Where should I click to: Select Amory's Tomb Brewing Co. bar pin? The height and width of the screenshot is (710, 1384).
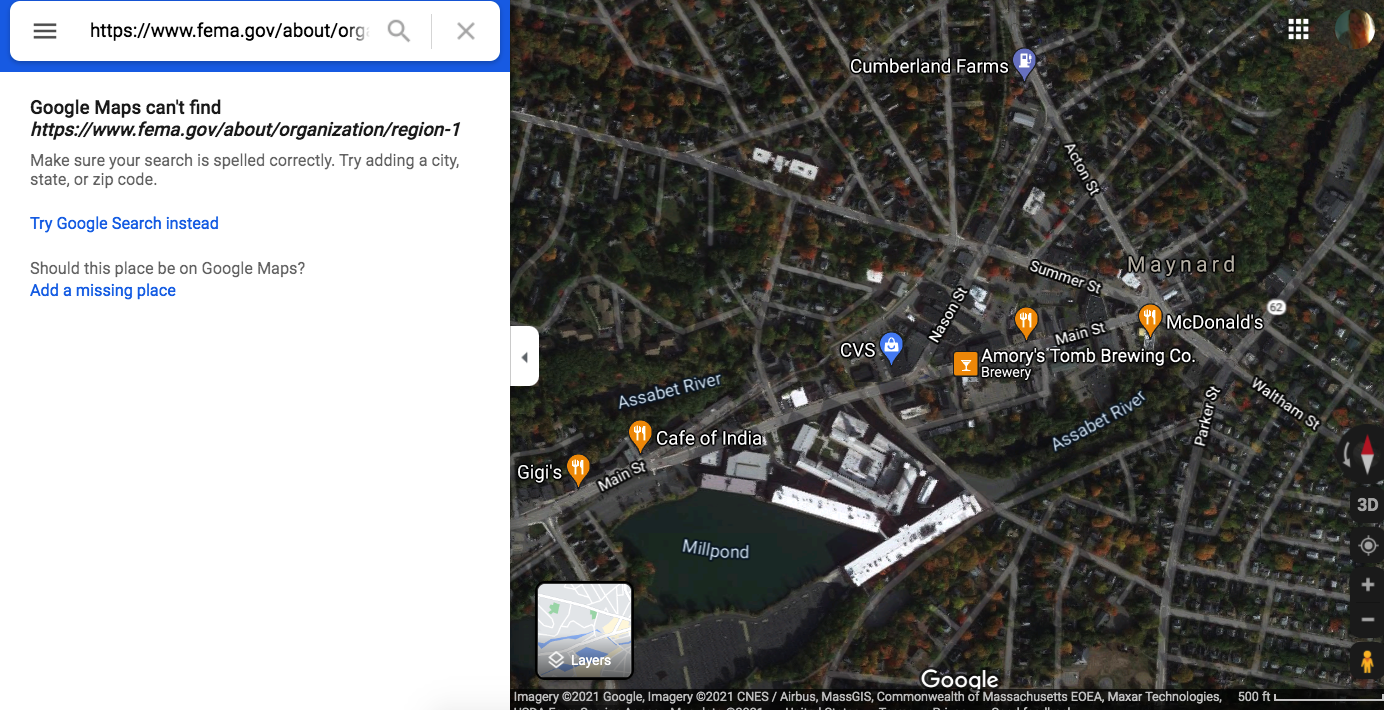coord(966,364)
